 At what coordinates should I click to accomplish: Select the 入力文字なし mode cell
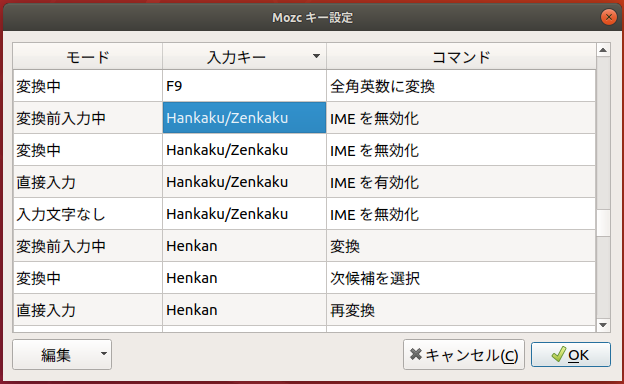pos(88,214)
